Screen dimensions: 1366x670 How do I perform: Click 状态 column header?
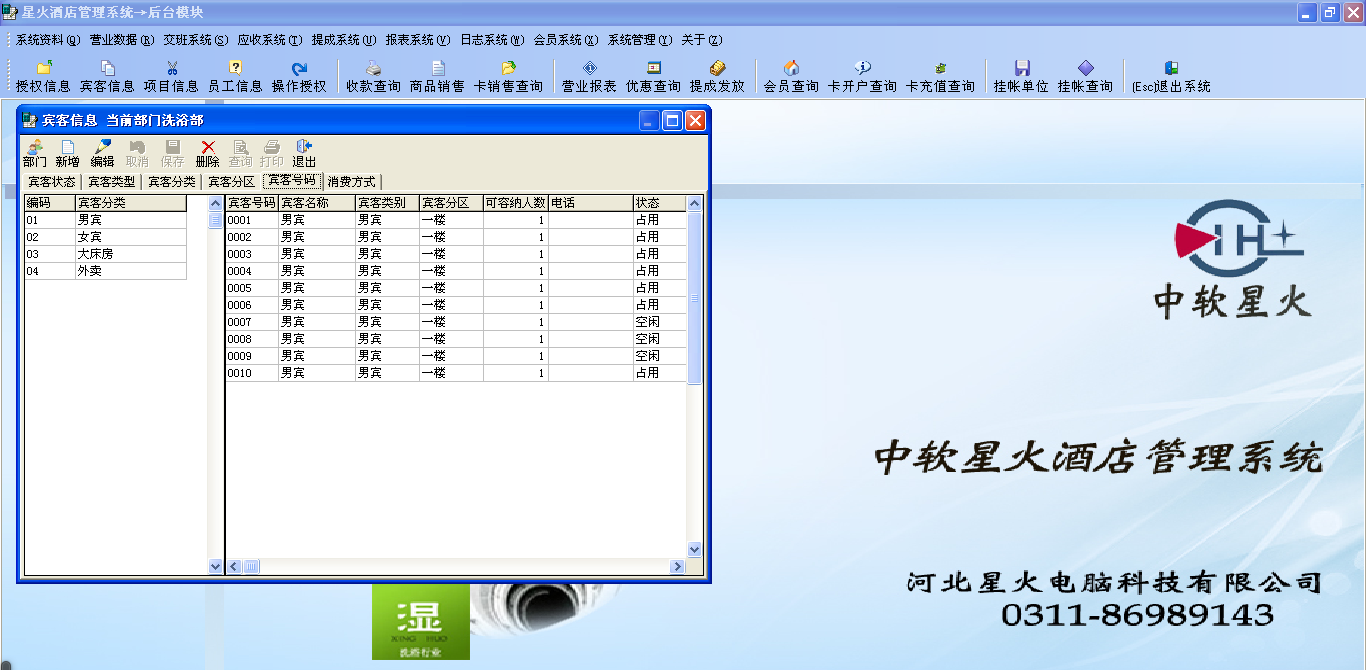tap(660, 203)
